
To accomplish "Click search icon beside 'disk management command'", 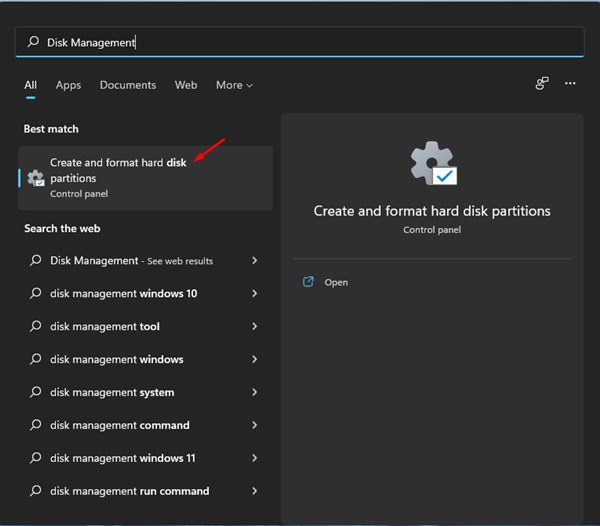I will click(36, 425).
